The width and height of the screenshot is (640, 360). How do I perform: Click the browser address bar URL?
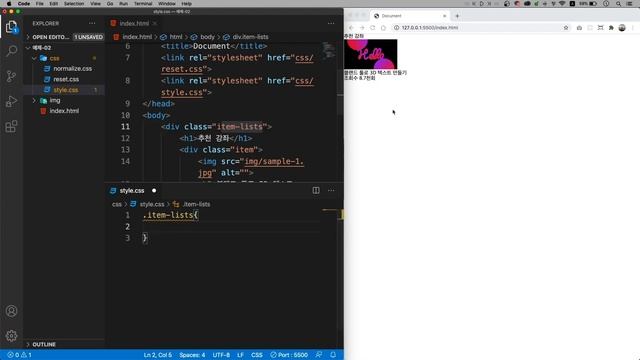click(429, 28)
